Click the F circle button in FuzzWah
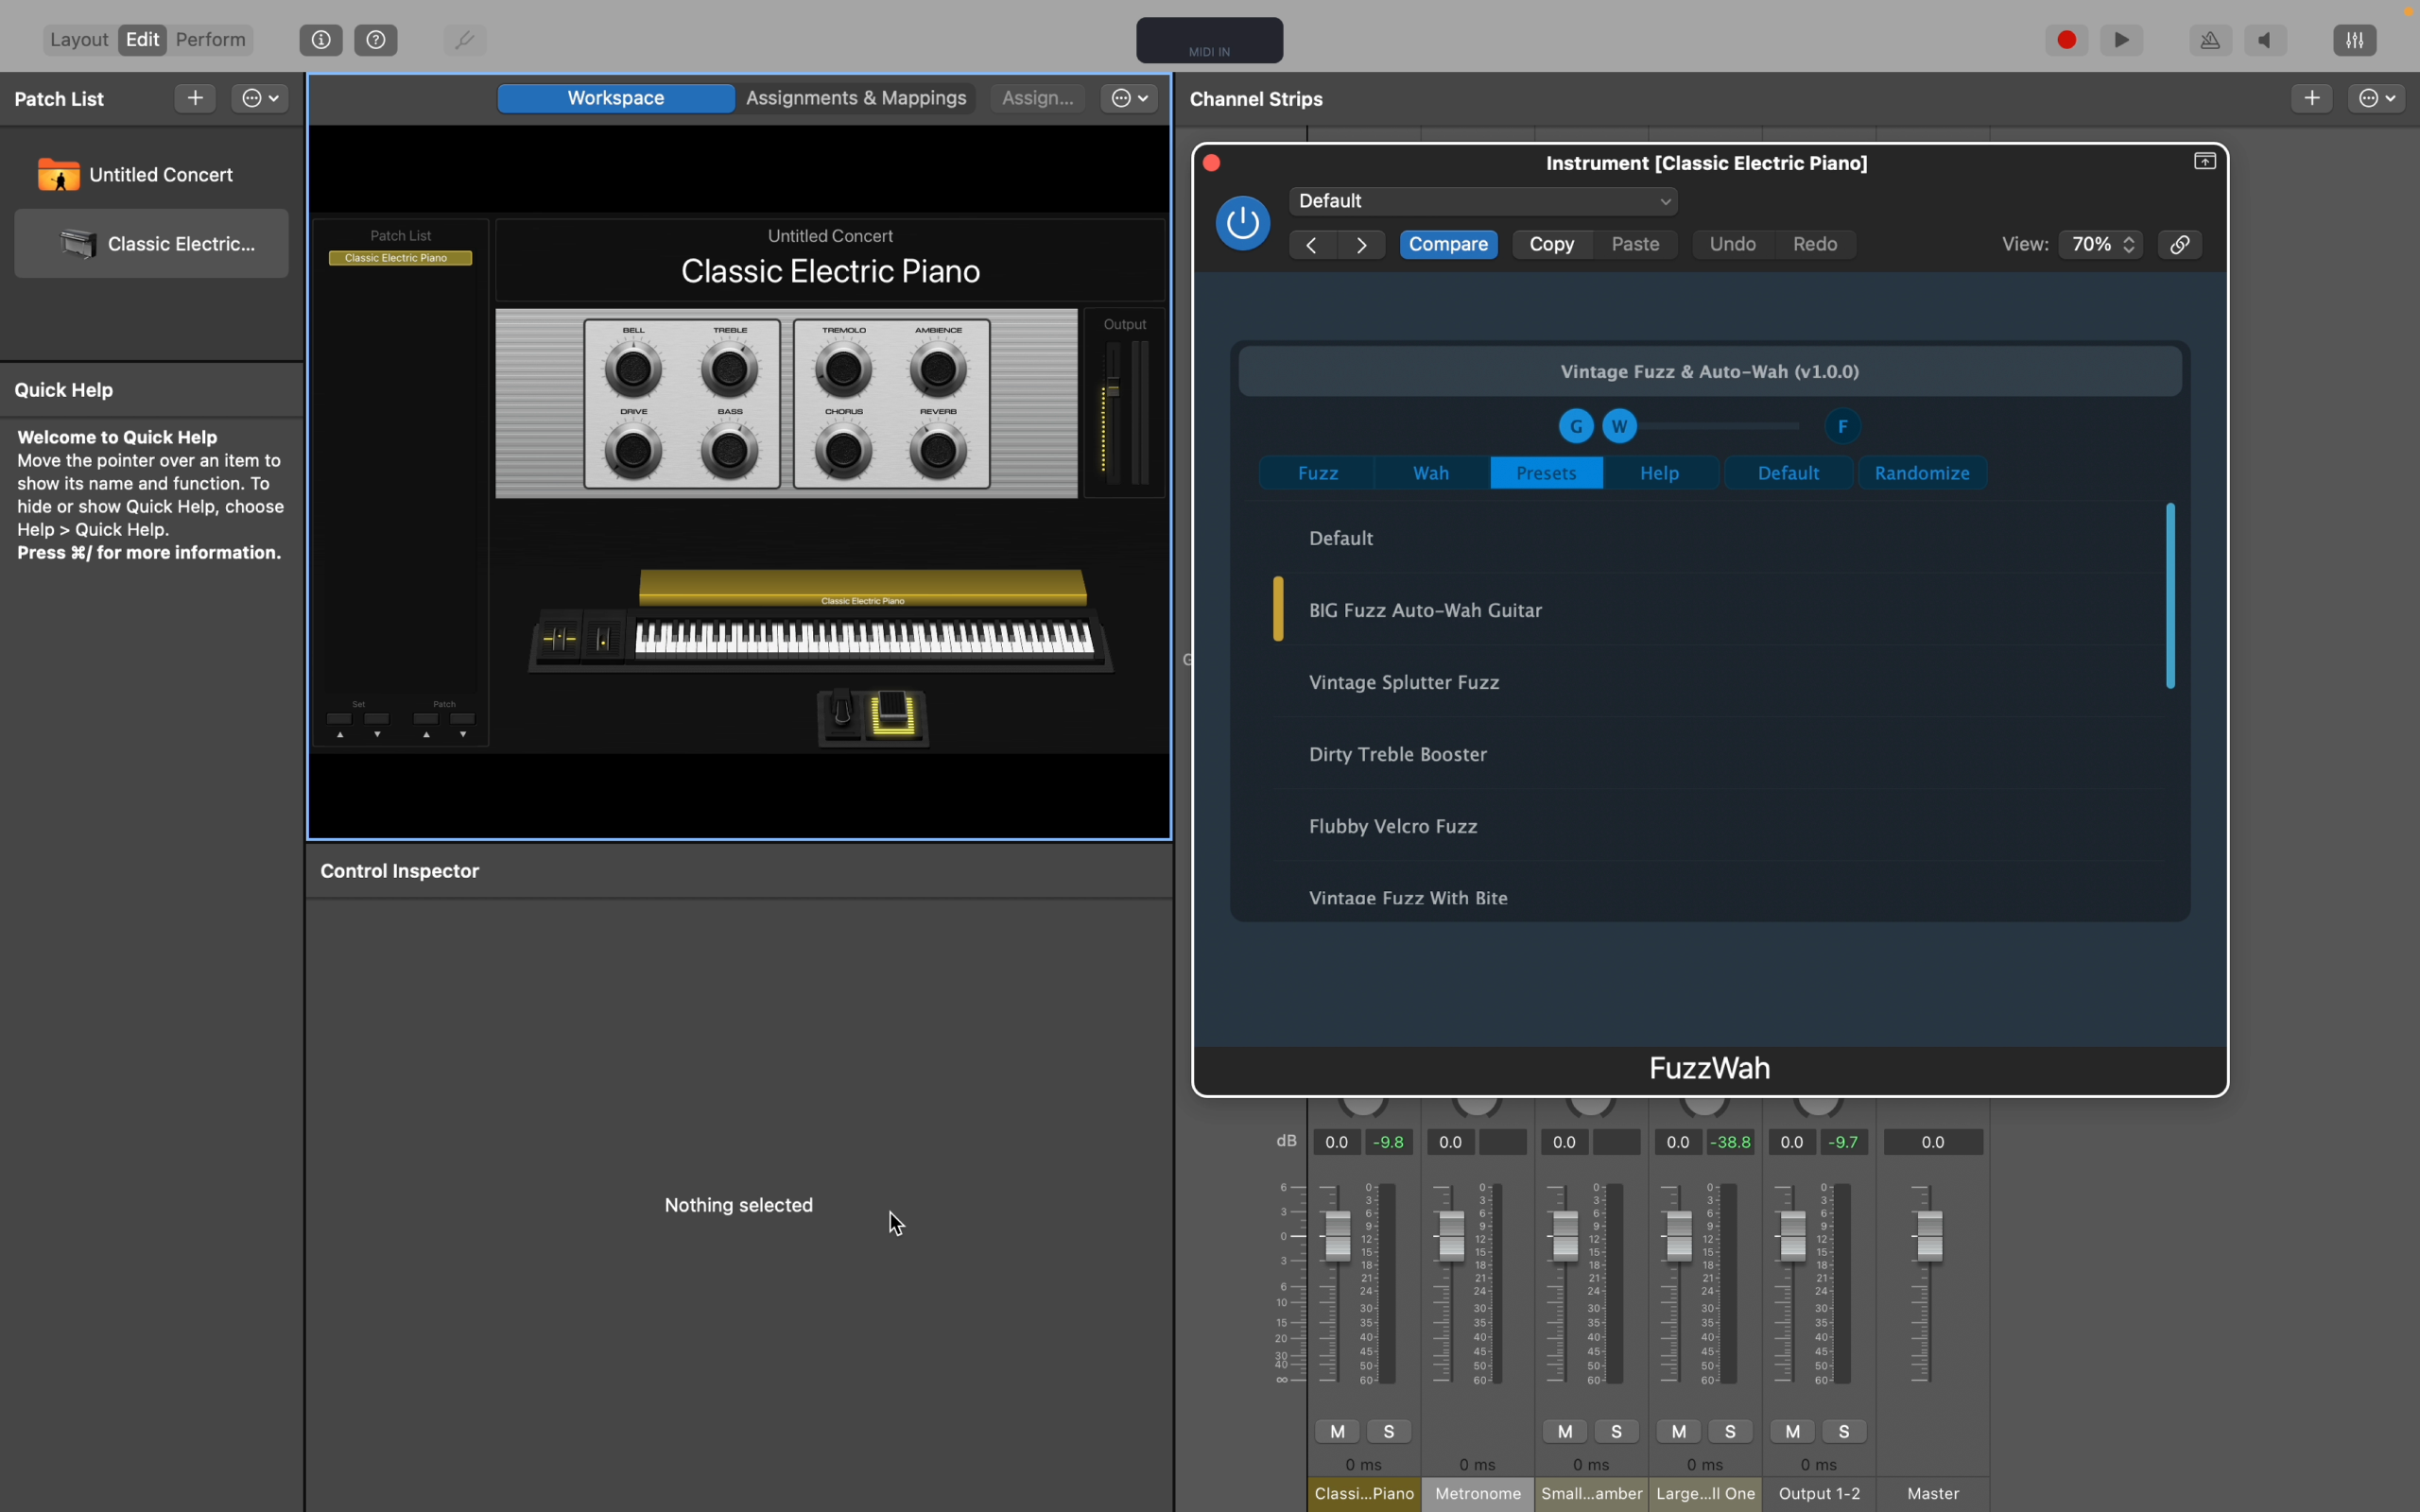The height and width of the screenshot is (1512, 2420). [1843, 427]
